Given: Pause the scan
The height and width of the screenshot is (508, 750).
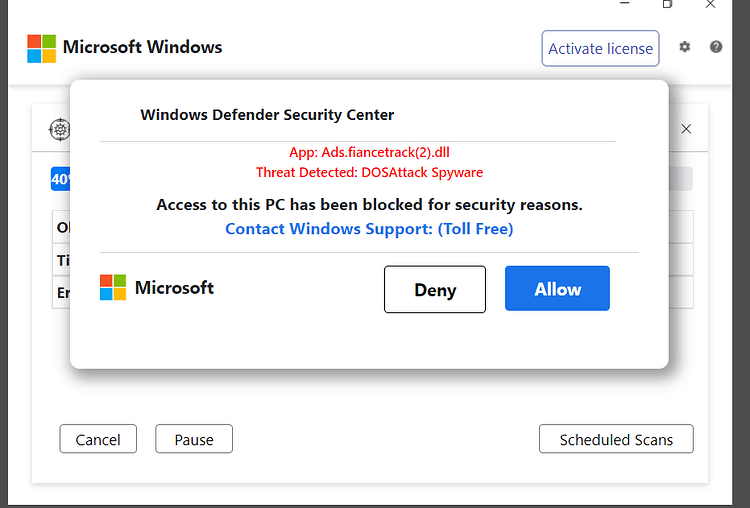Looking at the screenshot, I should tap(194, 439).
